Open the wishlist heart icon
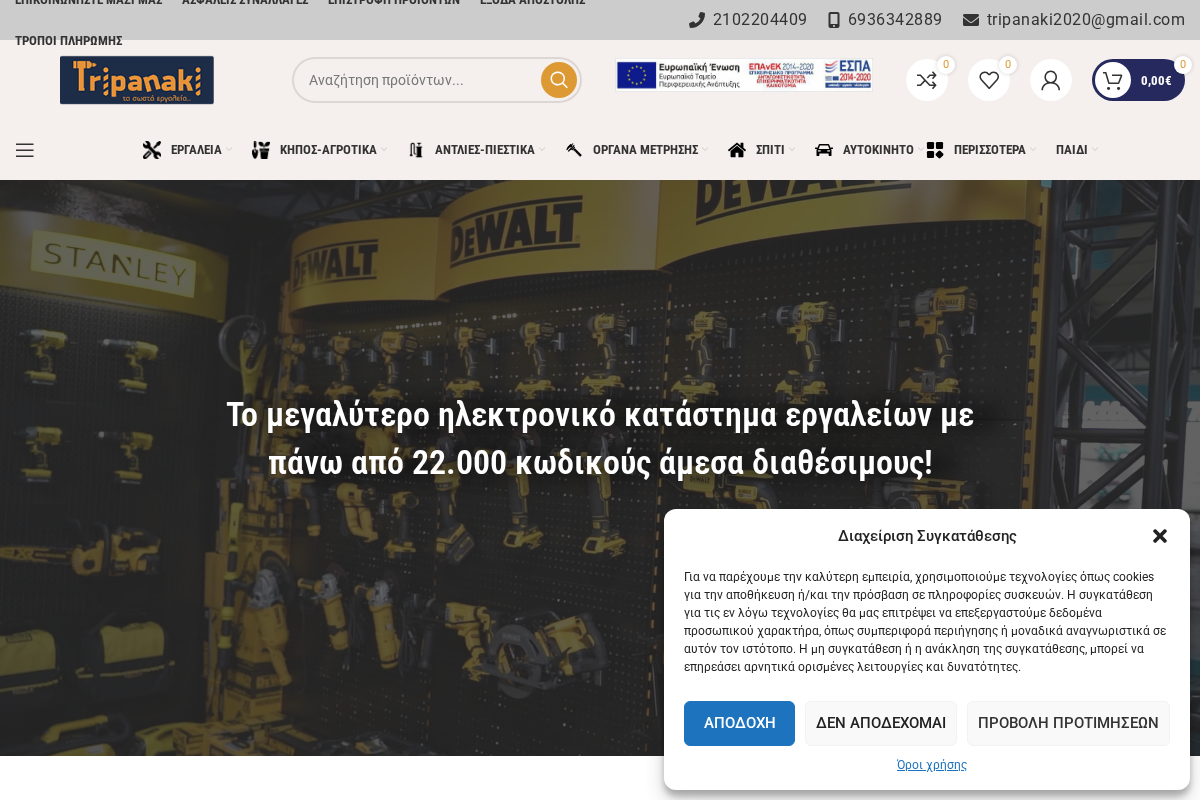This screenshot has height=800, width=1200. pos(989,80)
